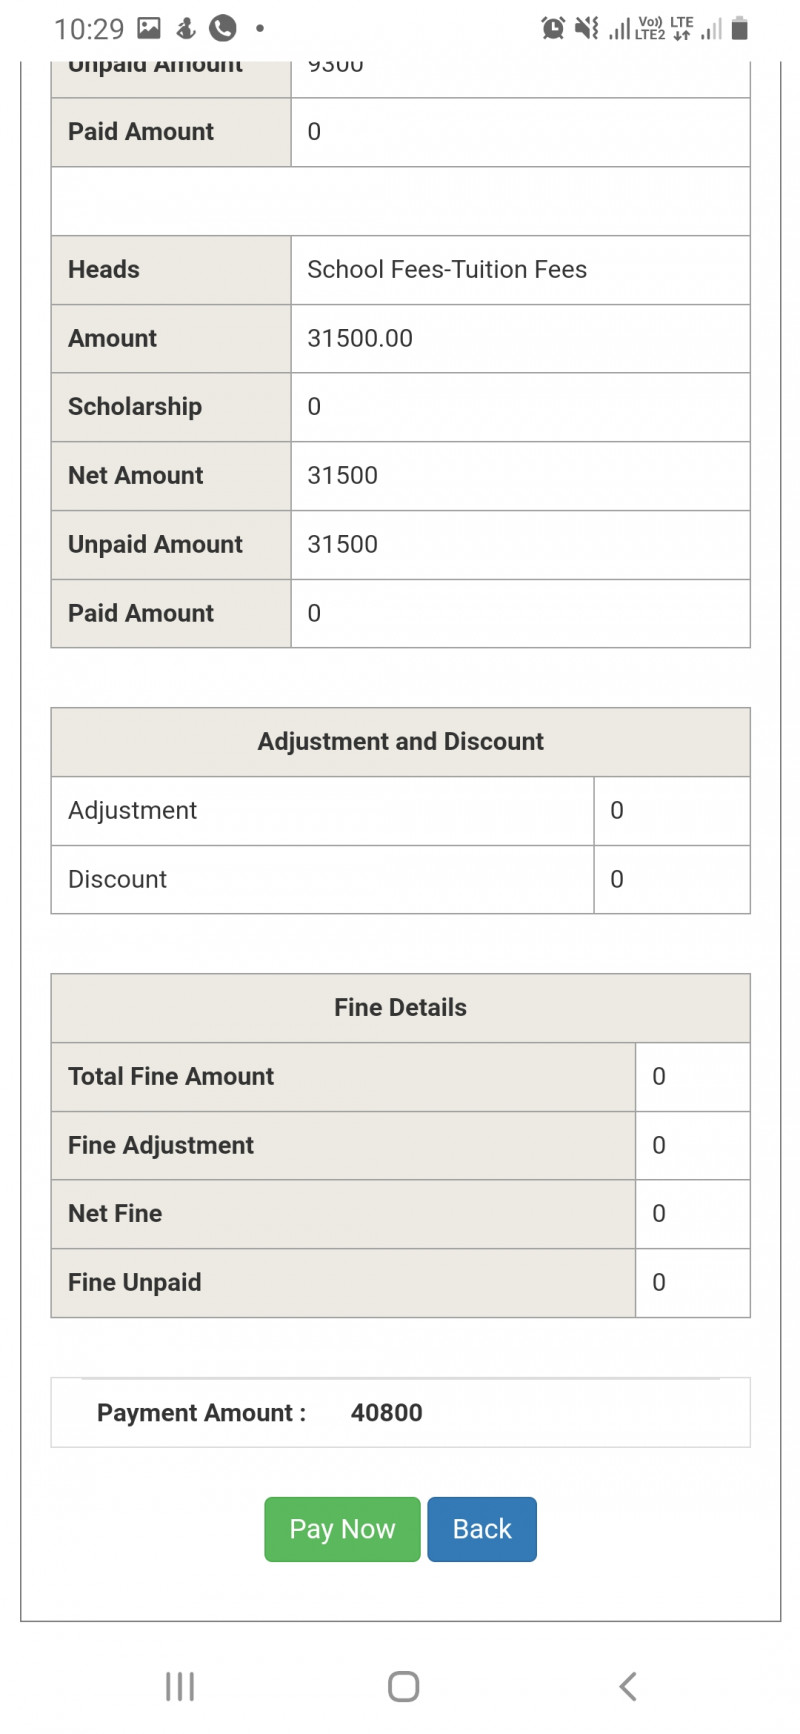Tap the Android home navigation button
The width and height of the screenshot is (800, 1734).
[403, 1687]
